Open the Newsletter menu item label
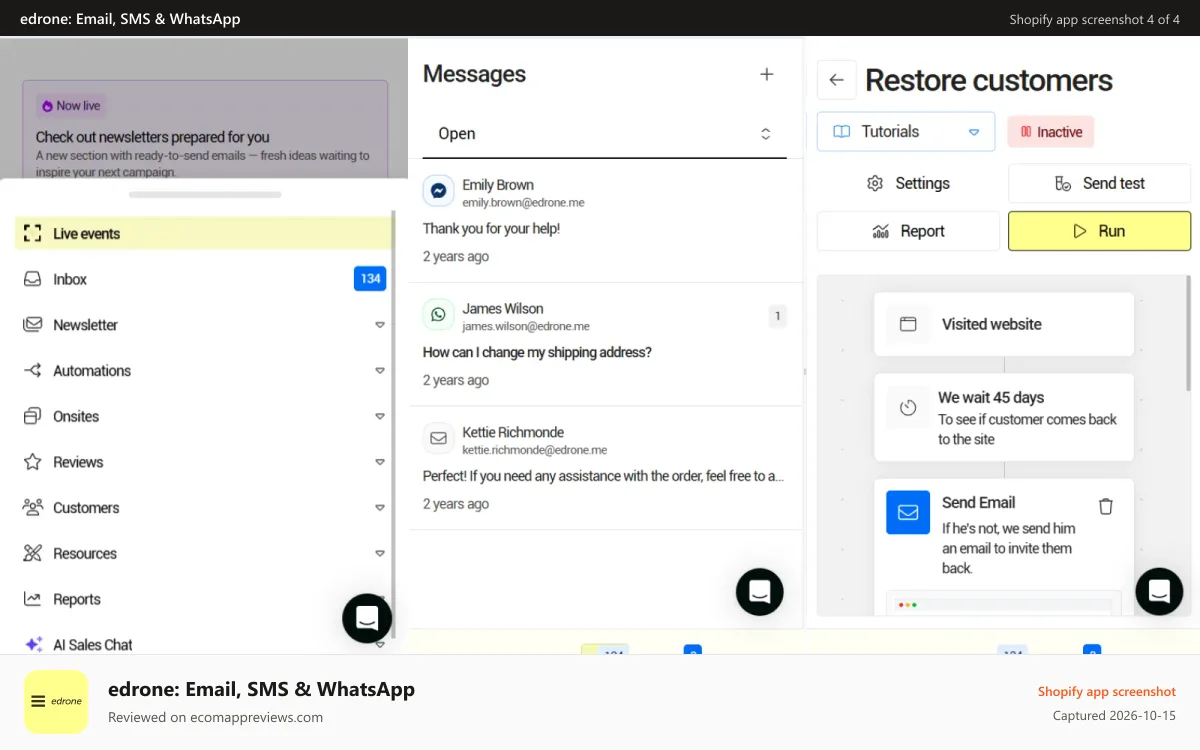This screenshot has height=750, width=1200. coord(85,325)
